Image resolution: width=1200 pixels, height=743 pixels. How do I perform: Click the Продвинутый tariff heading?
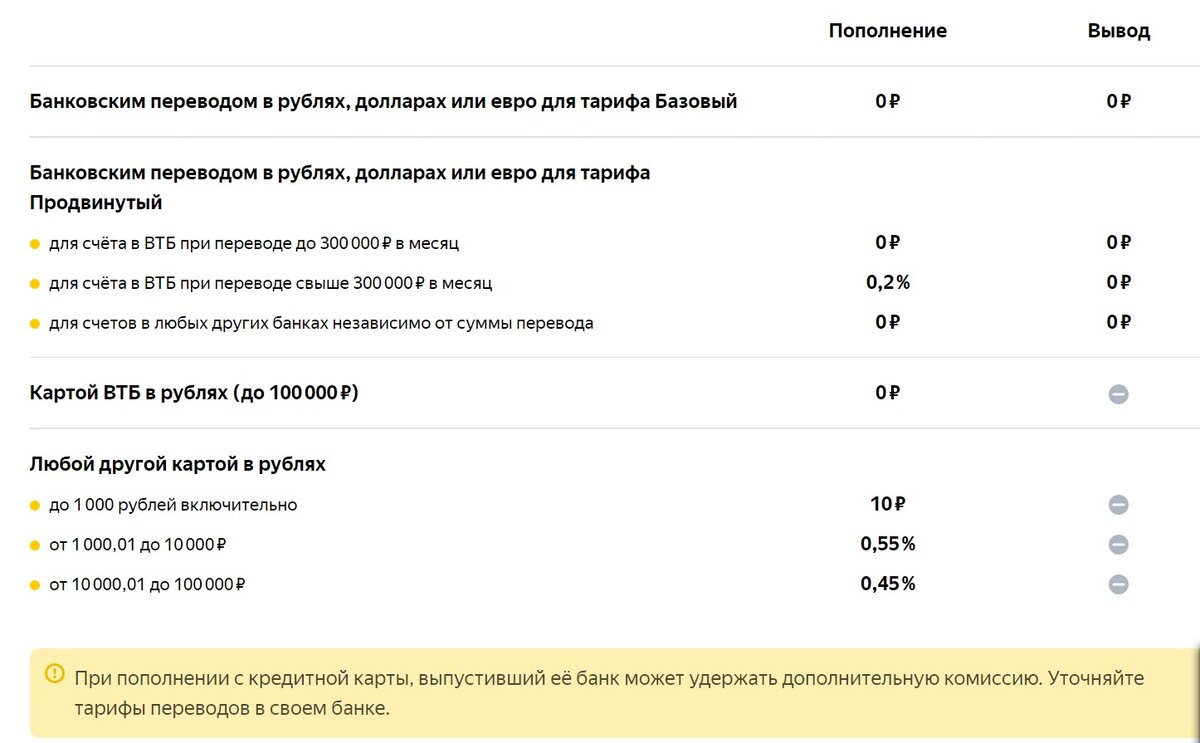pos(340,188)
